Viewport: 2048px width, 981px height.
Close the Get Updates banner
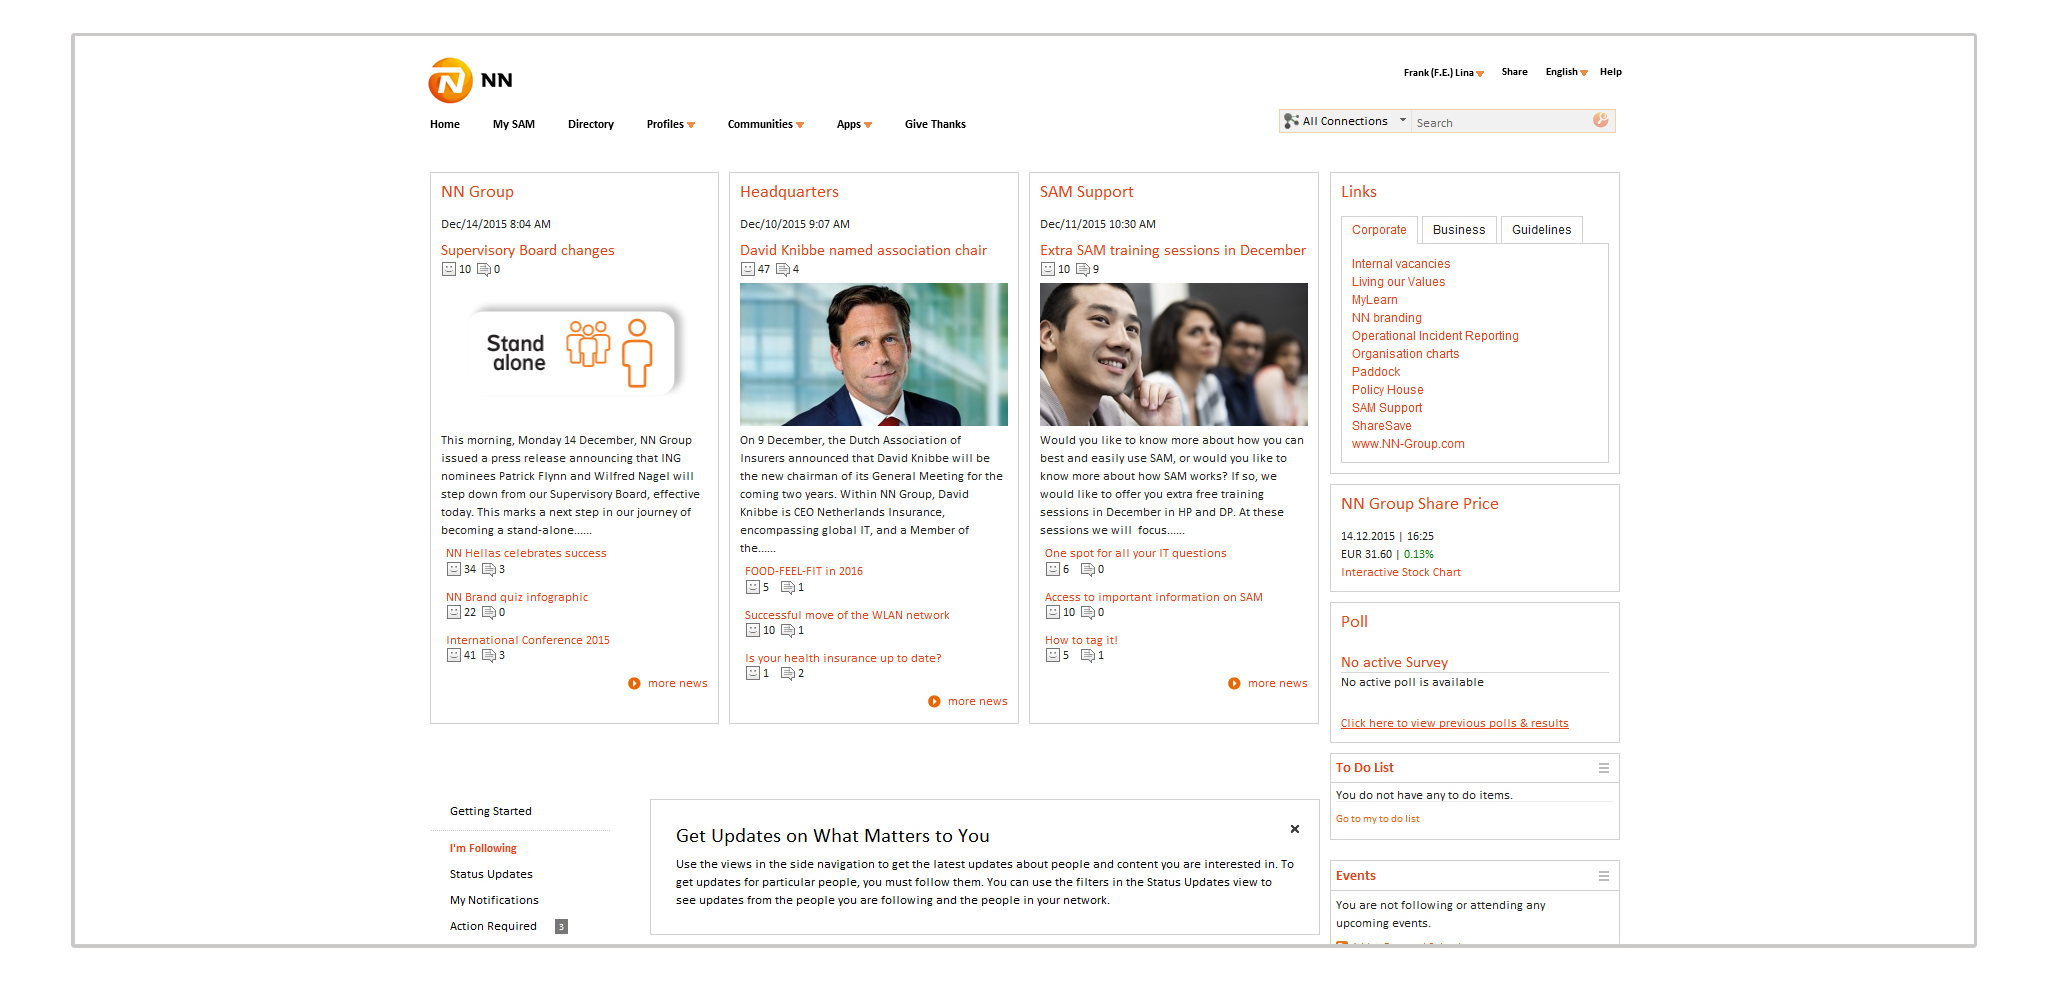click(1295, 829)
